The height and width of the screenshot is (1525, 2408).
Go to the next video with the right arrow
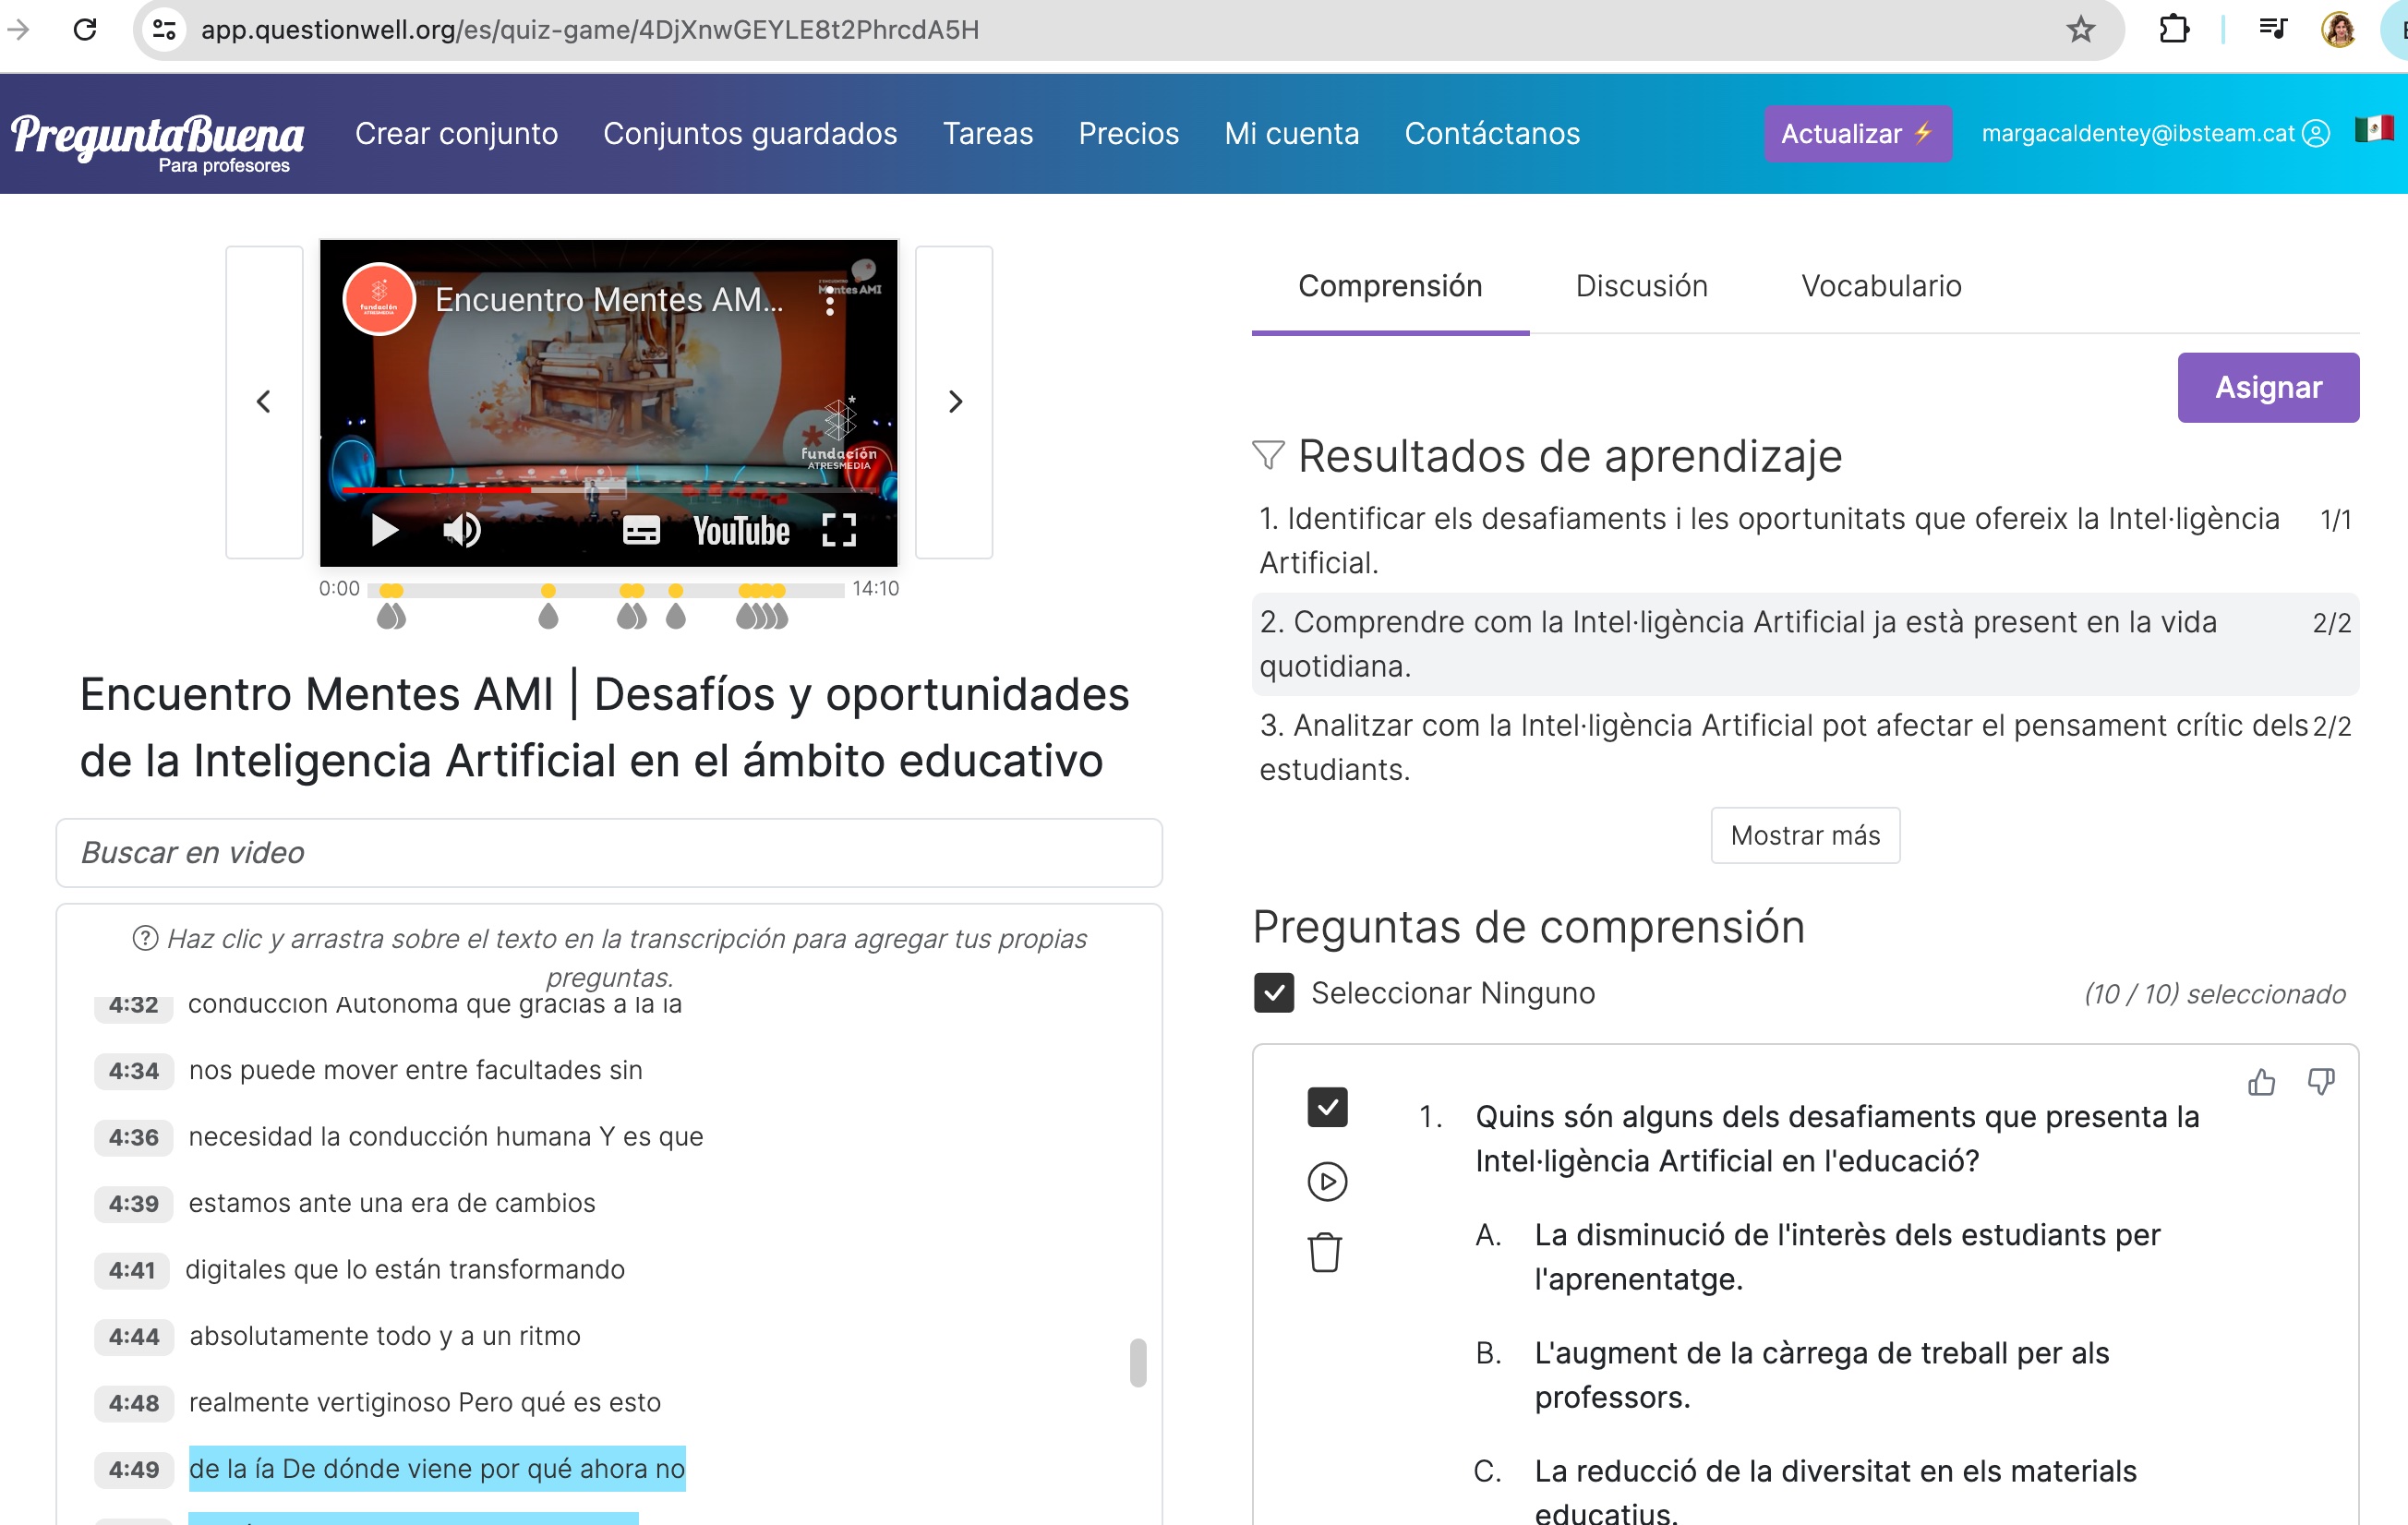[954, 401]
